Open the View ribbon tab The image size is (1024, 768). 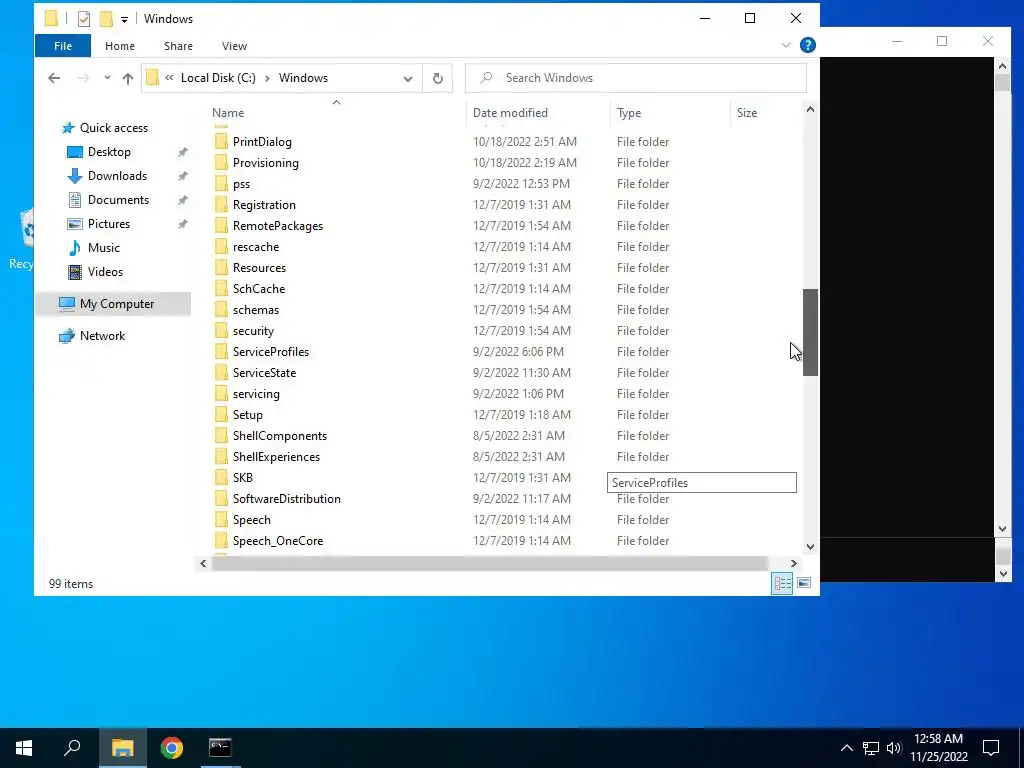coord(234,46)
